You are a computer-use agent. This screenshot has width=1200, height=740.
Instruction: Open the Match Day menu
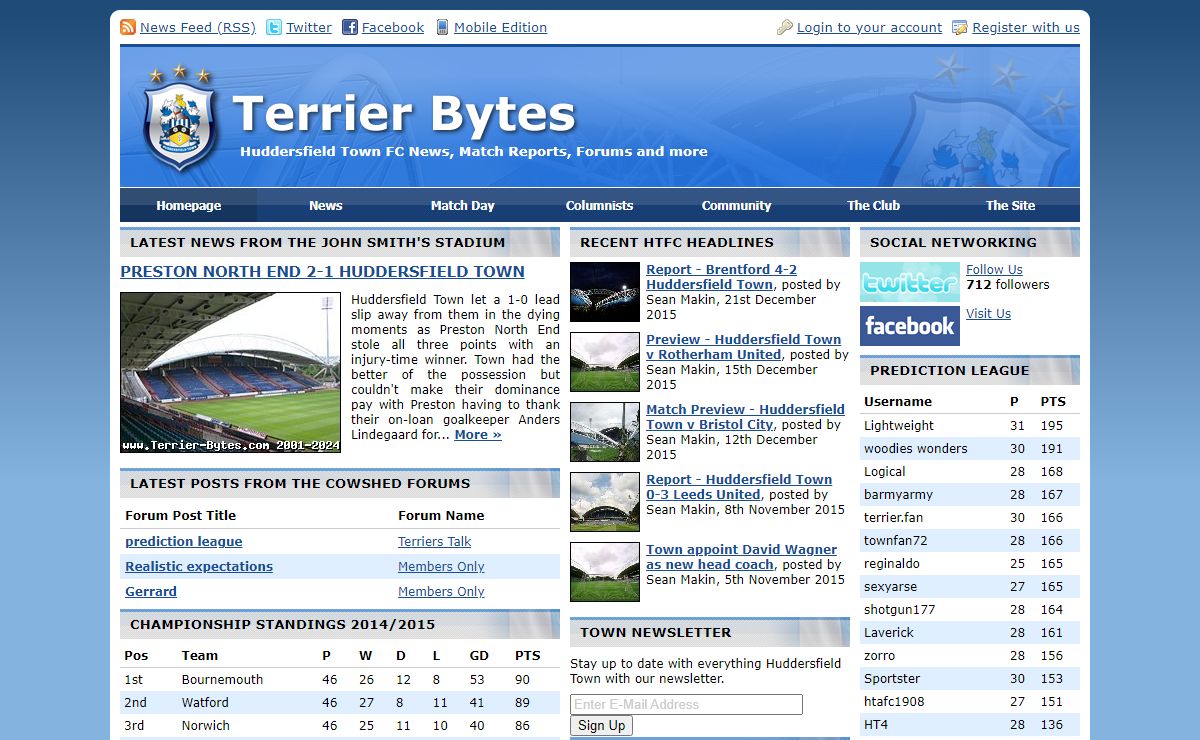[x=462, y=205]
